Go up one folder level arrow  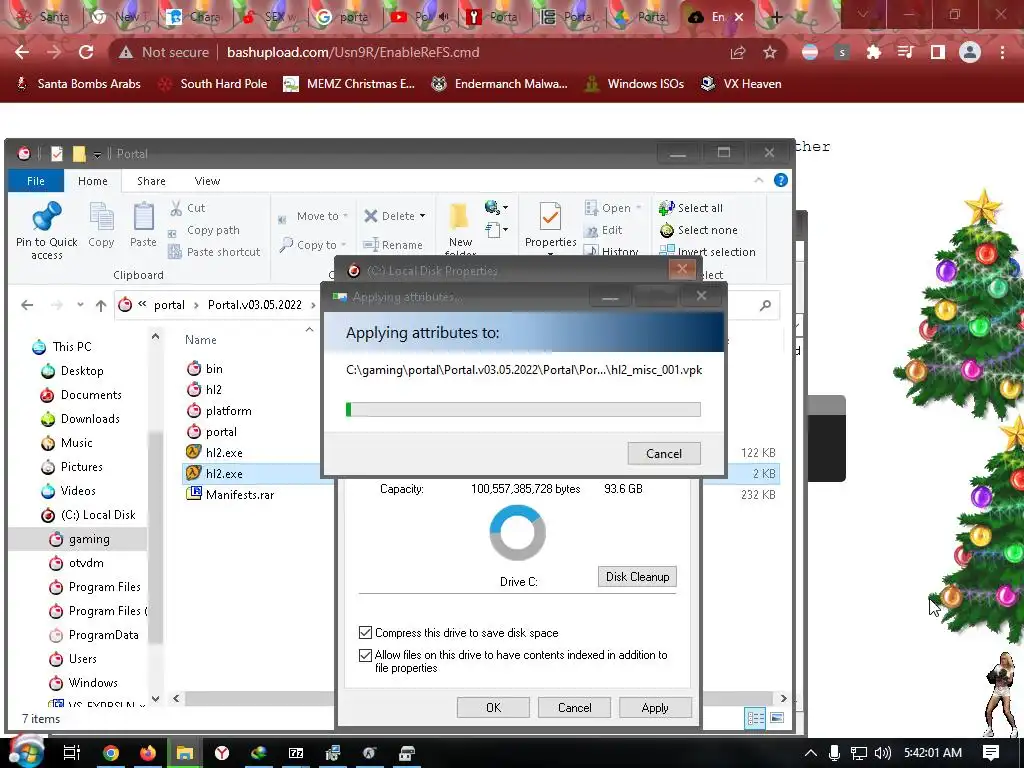(101, 305)
